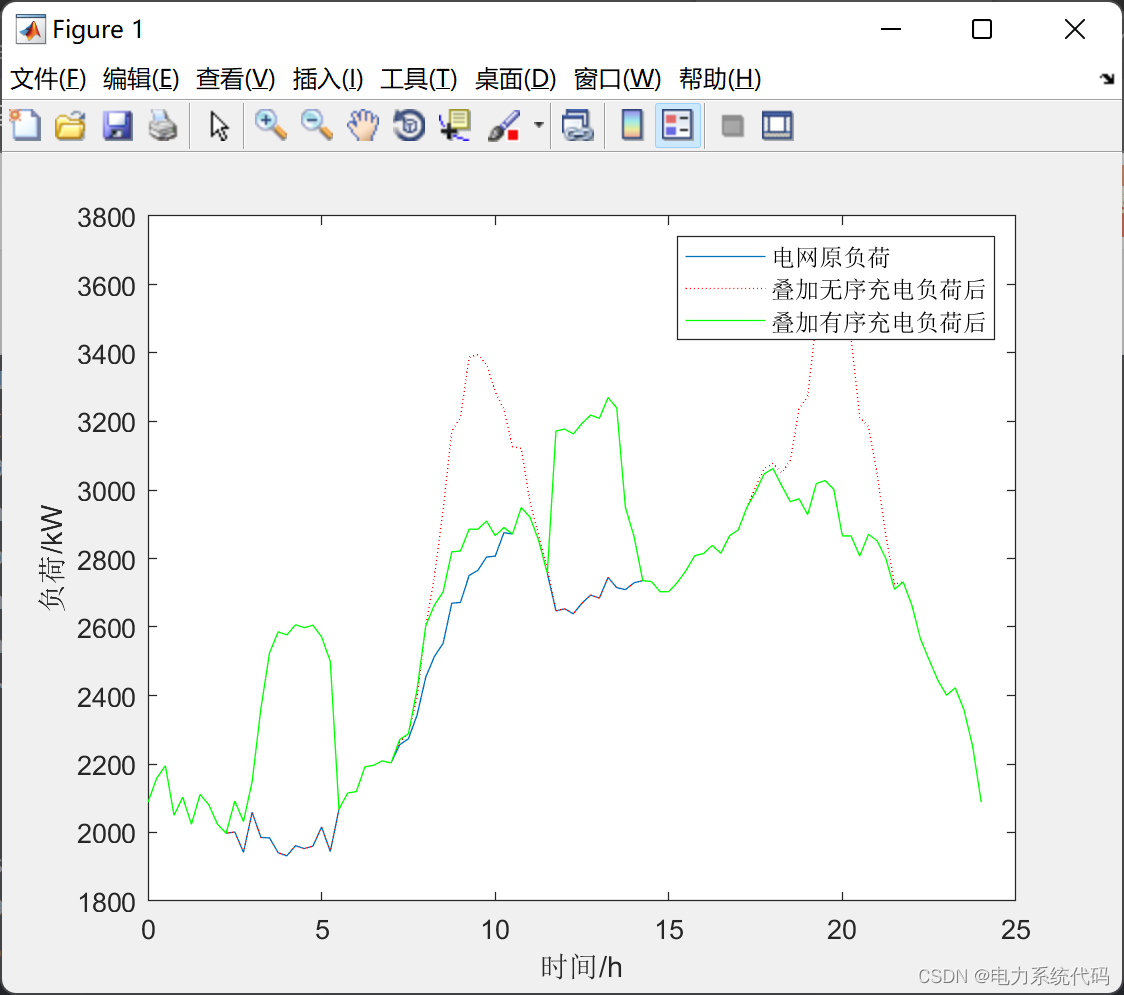Activate the Zoom Out magnifier tool
This screenshot has height=995, width=1124.
click(316, 125)
